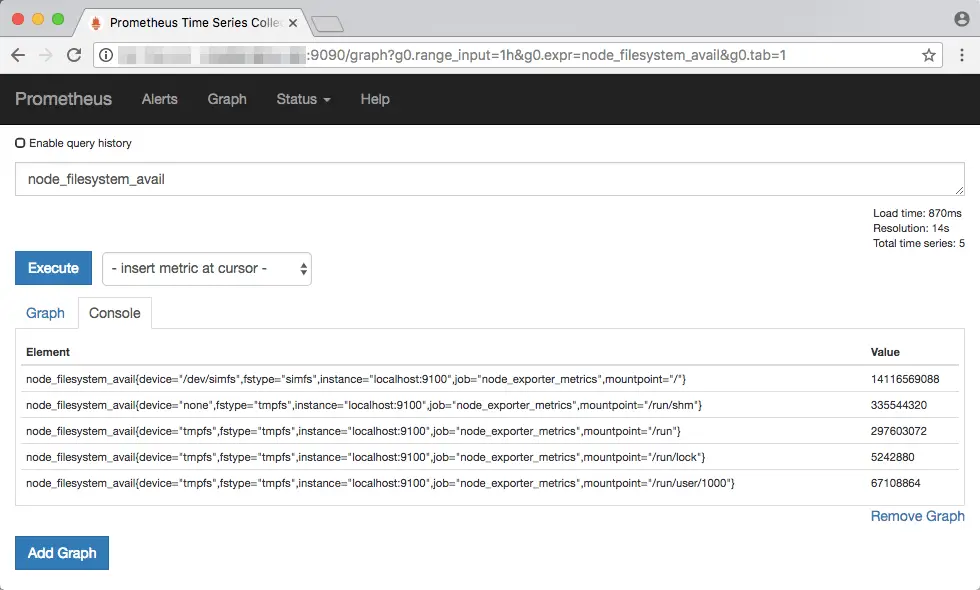Screen dimensions: 980x590
Task: Enable query history checkbox
Action: coord(20,143)
